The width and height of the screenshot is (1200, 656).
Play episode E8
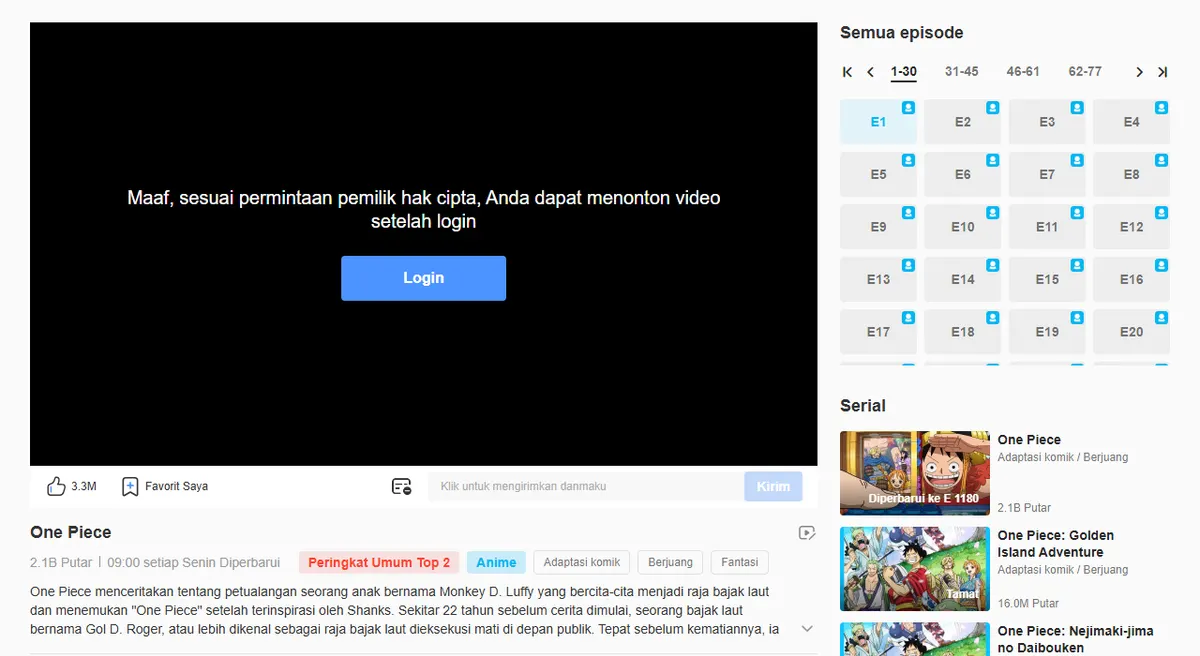coord(1131,174)
